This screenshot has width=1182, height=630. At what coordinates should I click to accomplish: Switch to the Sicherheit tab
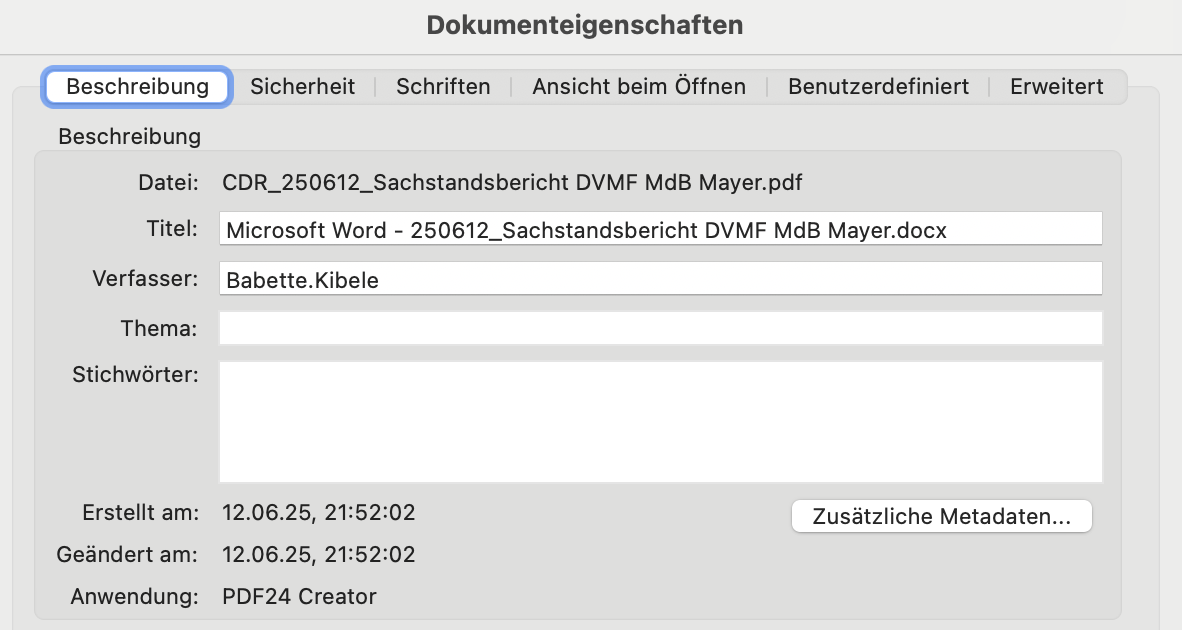(x=302, y=86)
